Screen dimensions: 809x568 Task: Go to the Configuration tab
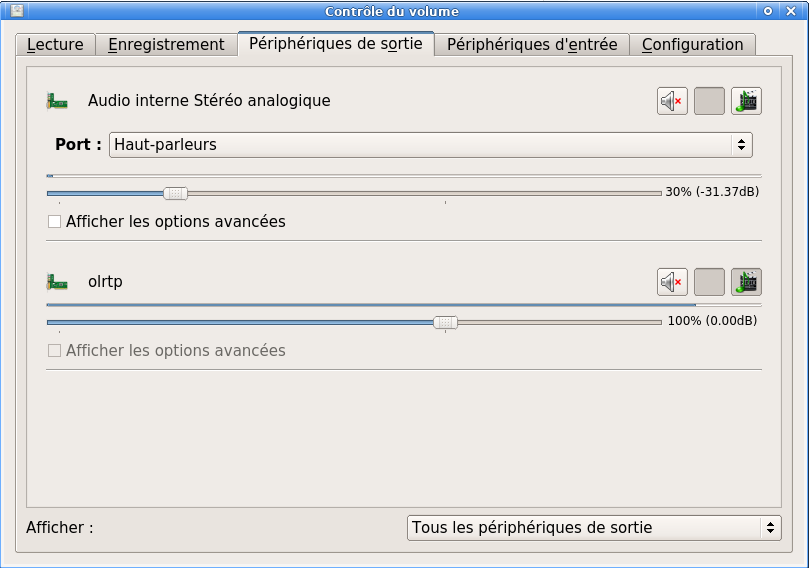click(692, 44)
